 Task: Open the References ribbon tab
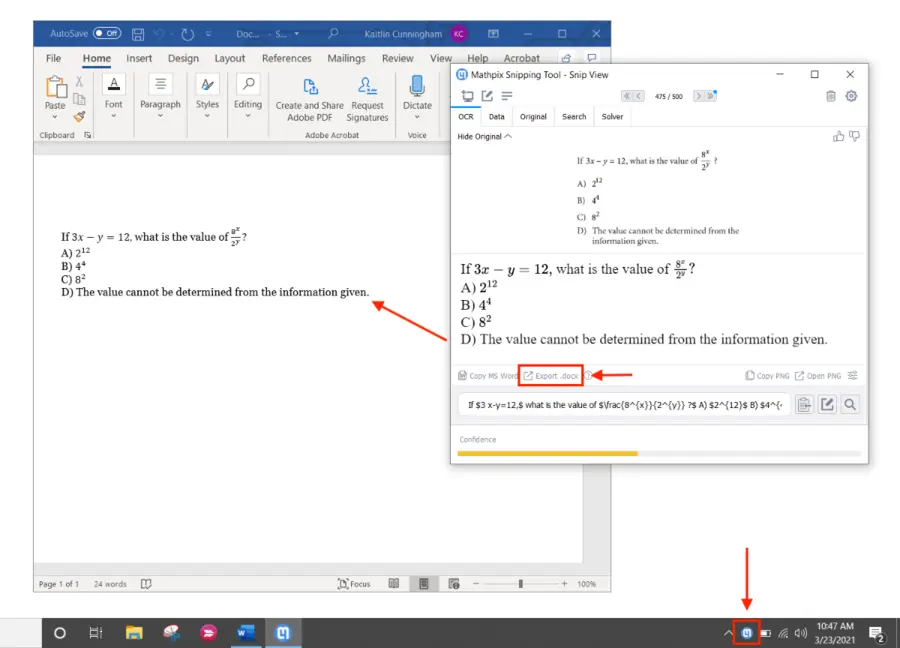286,58
